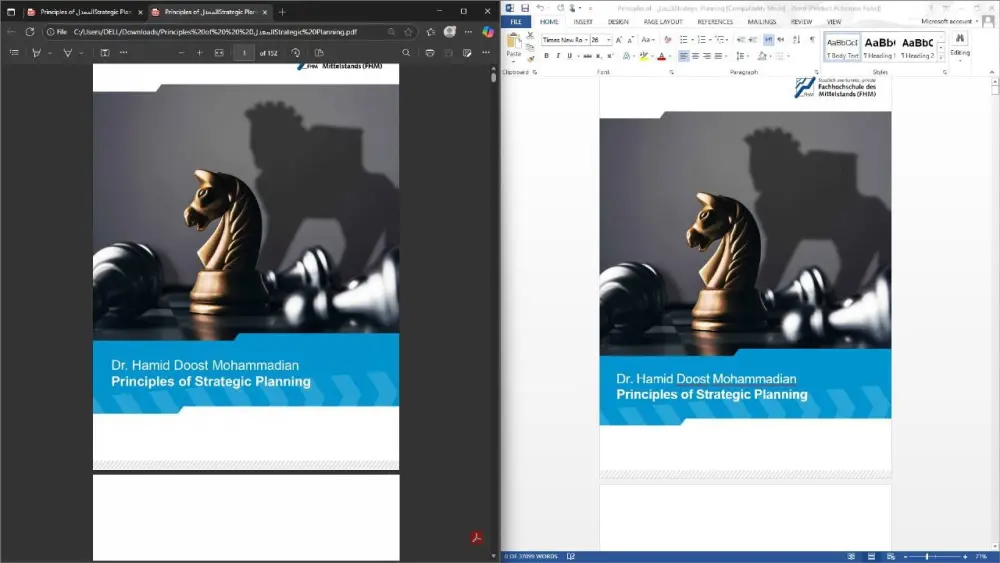
Task: Open a new browser tab
Action: click(x=282, y=12)
